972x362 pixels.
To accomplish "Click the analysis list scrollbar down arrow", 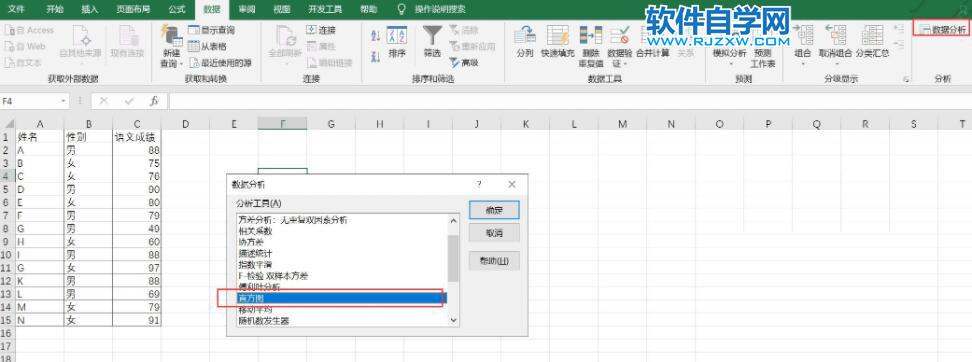I will (453, 320).
